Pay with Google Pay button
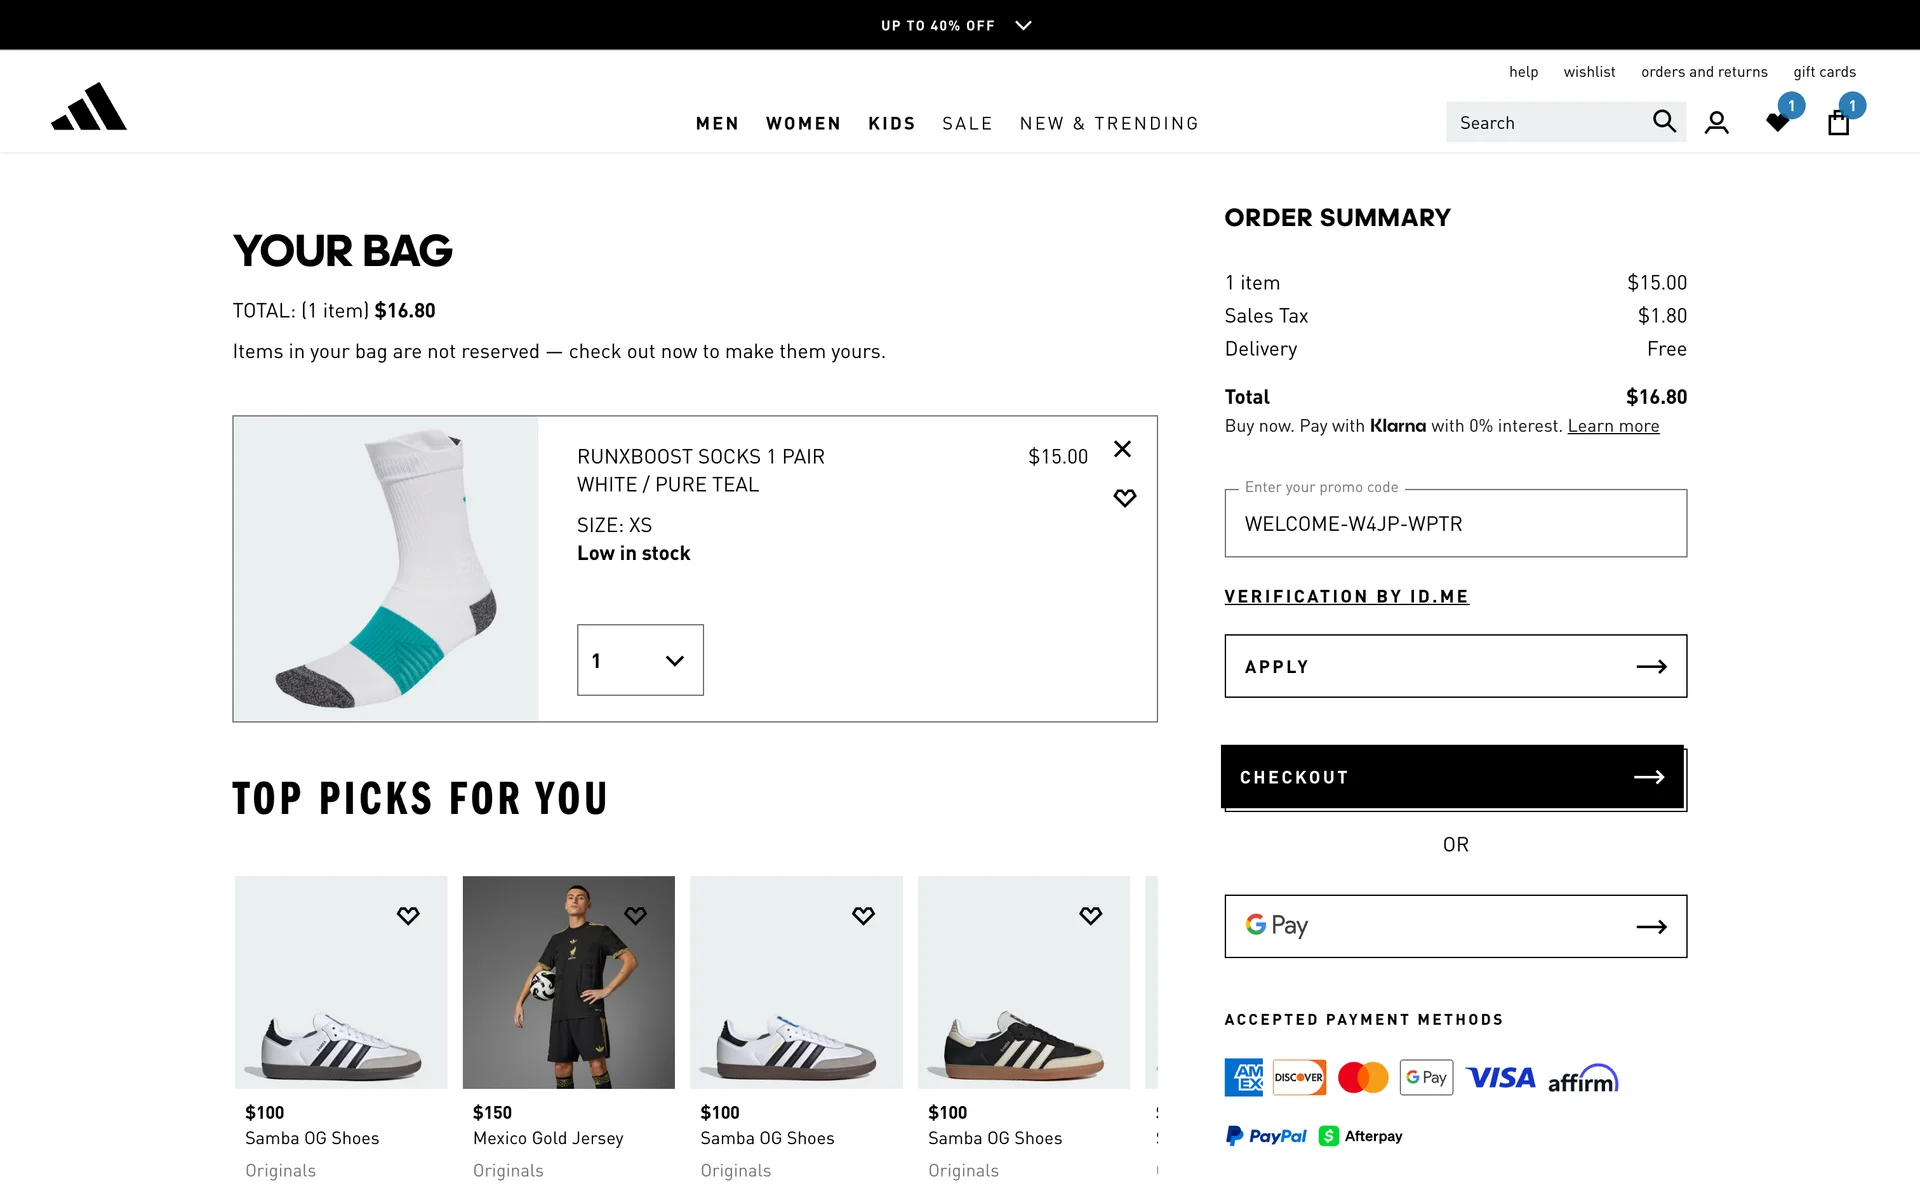Viewport: 1920px width, 1200px height. tap(1455, 926)
